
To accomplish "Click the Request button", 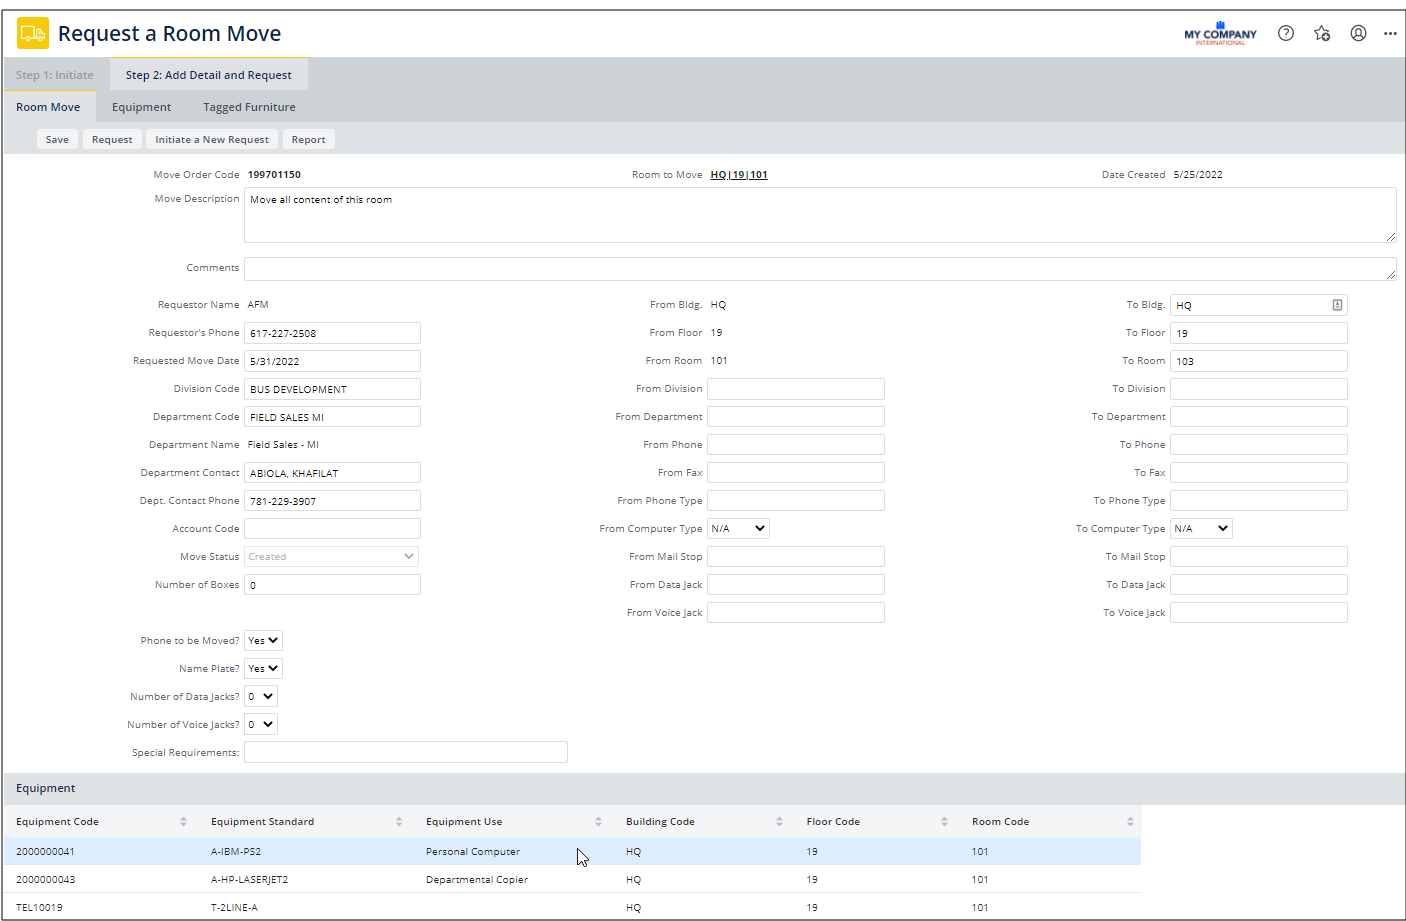I will point(112,140).
